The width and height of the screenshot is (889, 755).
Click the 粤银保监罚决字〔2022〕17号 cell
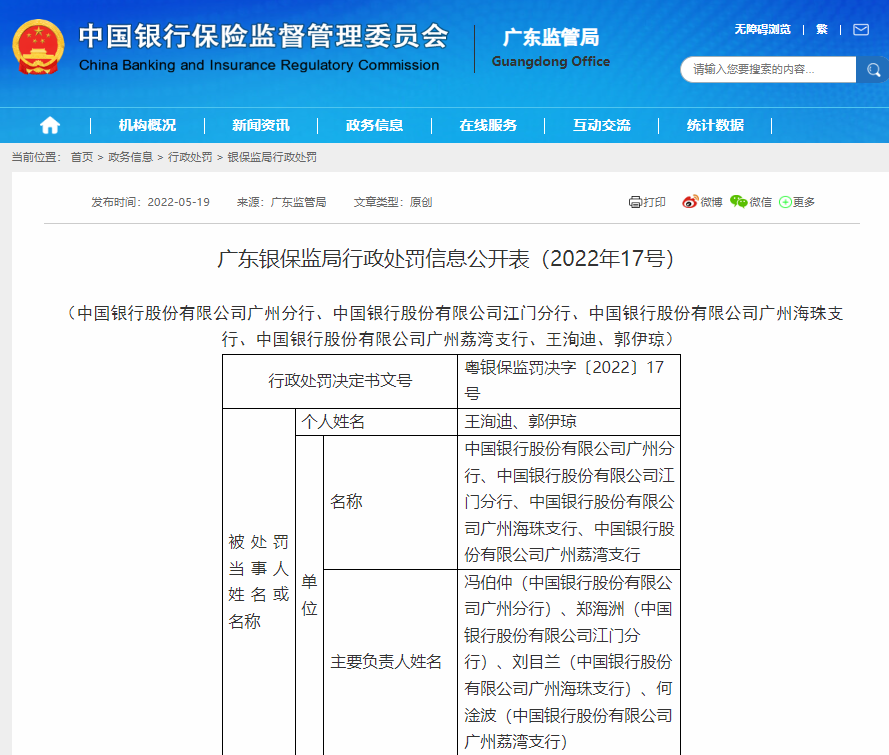point(569,381)
